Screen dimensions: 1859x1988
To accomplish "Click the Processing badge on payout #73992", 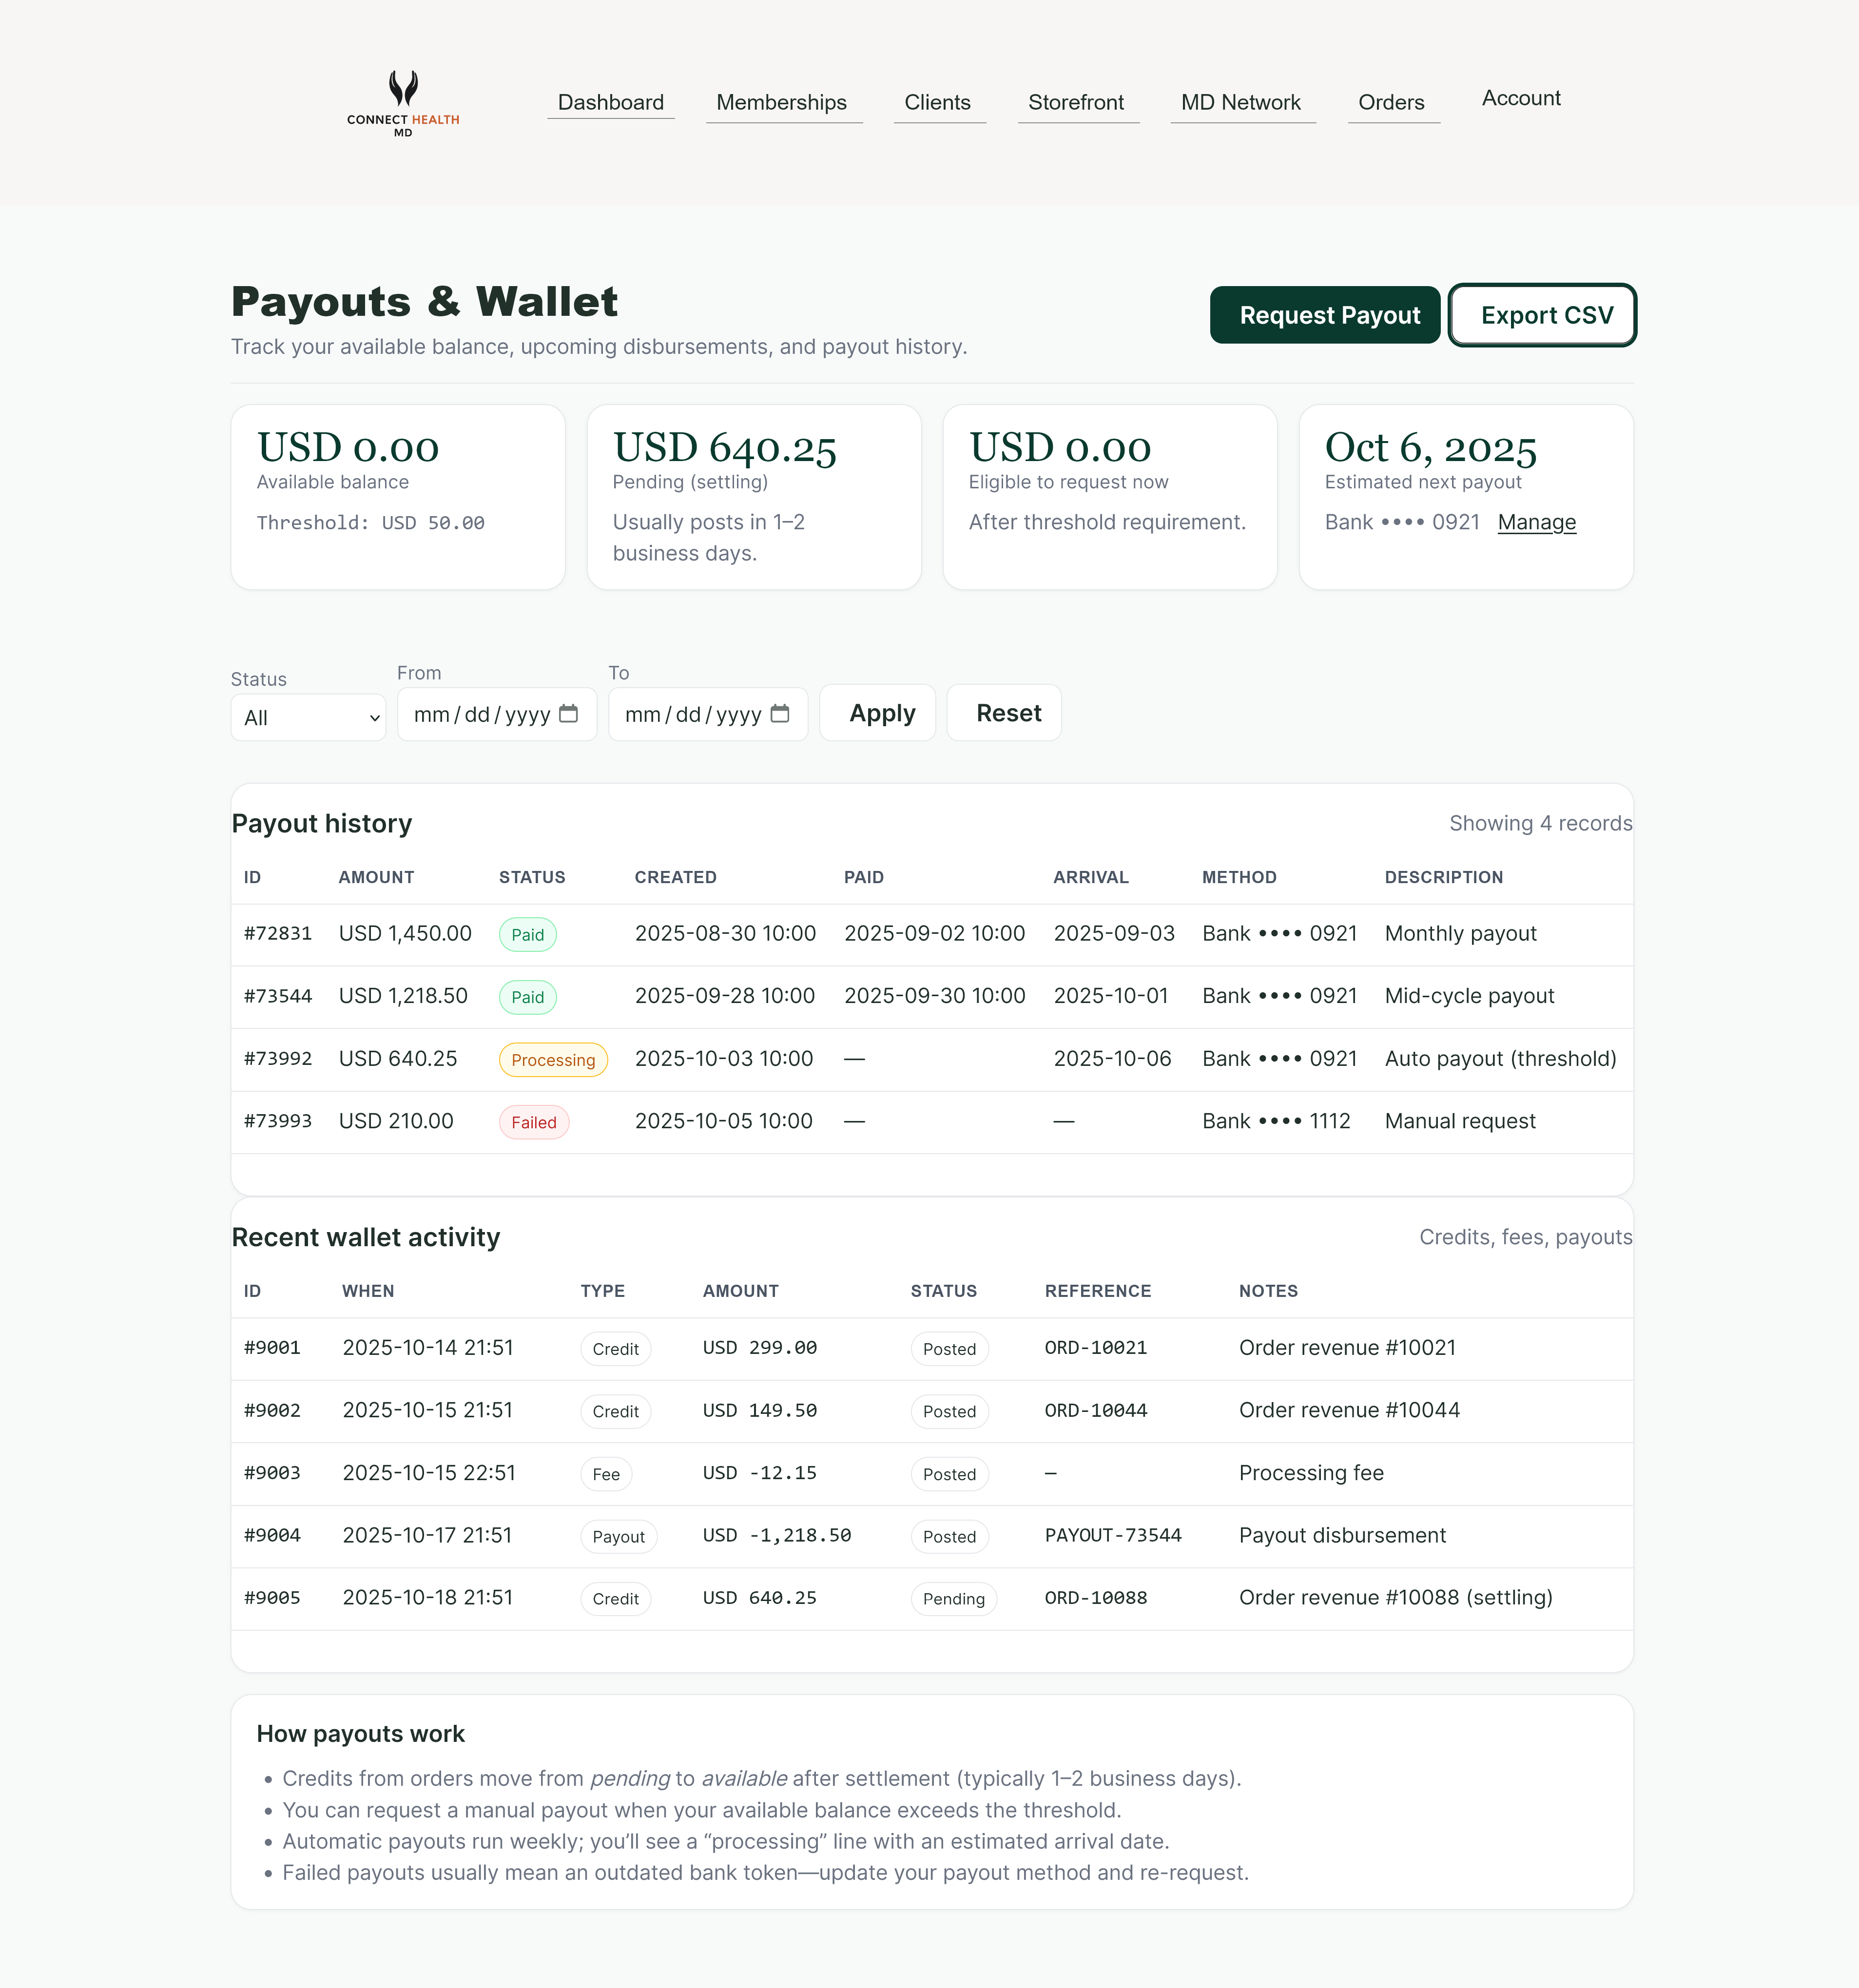I will tap(553, 1060).
